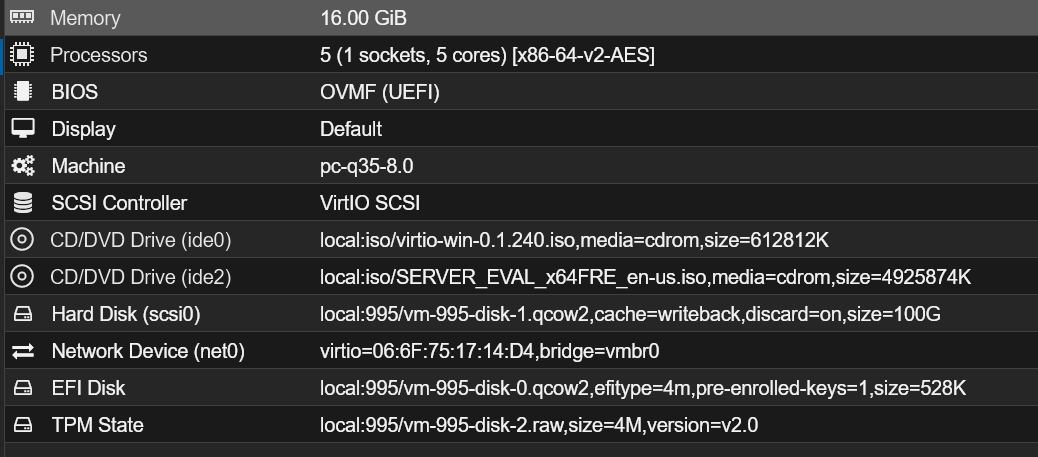Highlight the vm-995-disk-1.qcow2 hard disk entry
The width and height of the screenshot is (1038, 457).
[630, 314]
